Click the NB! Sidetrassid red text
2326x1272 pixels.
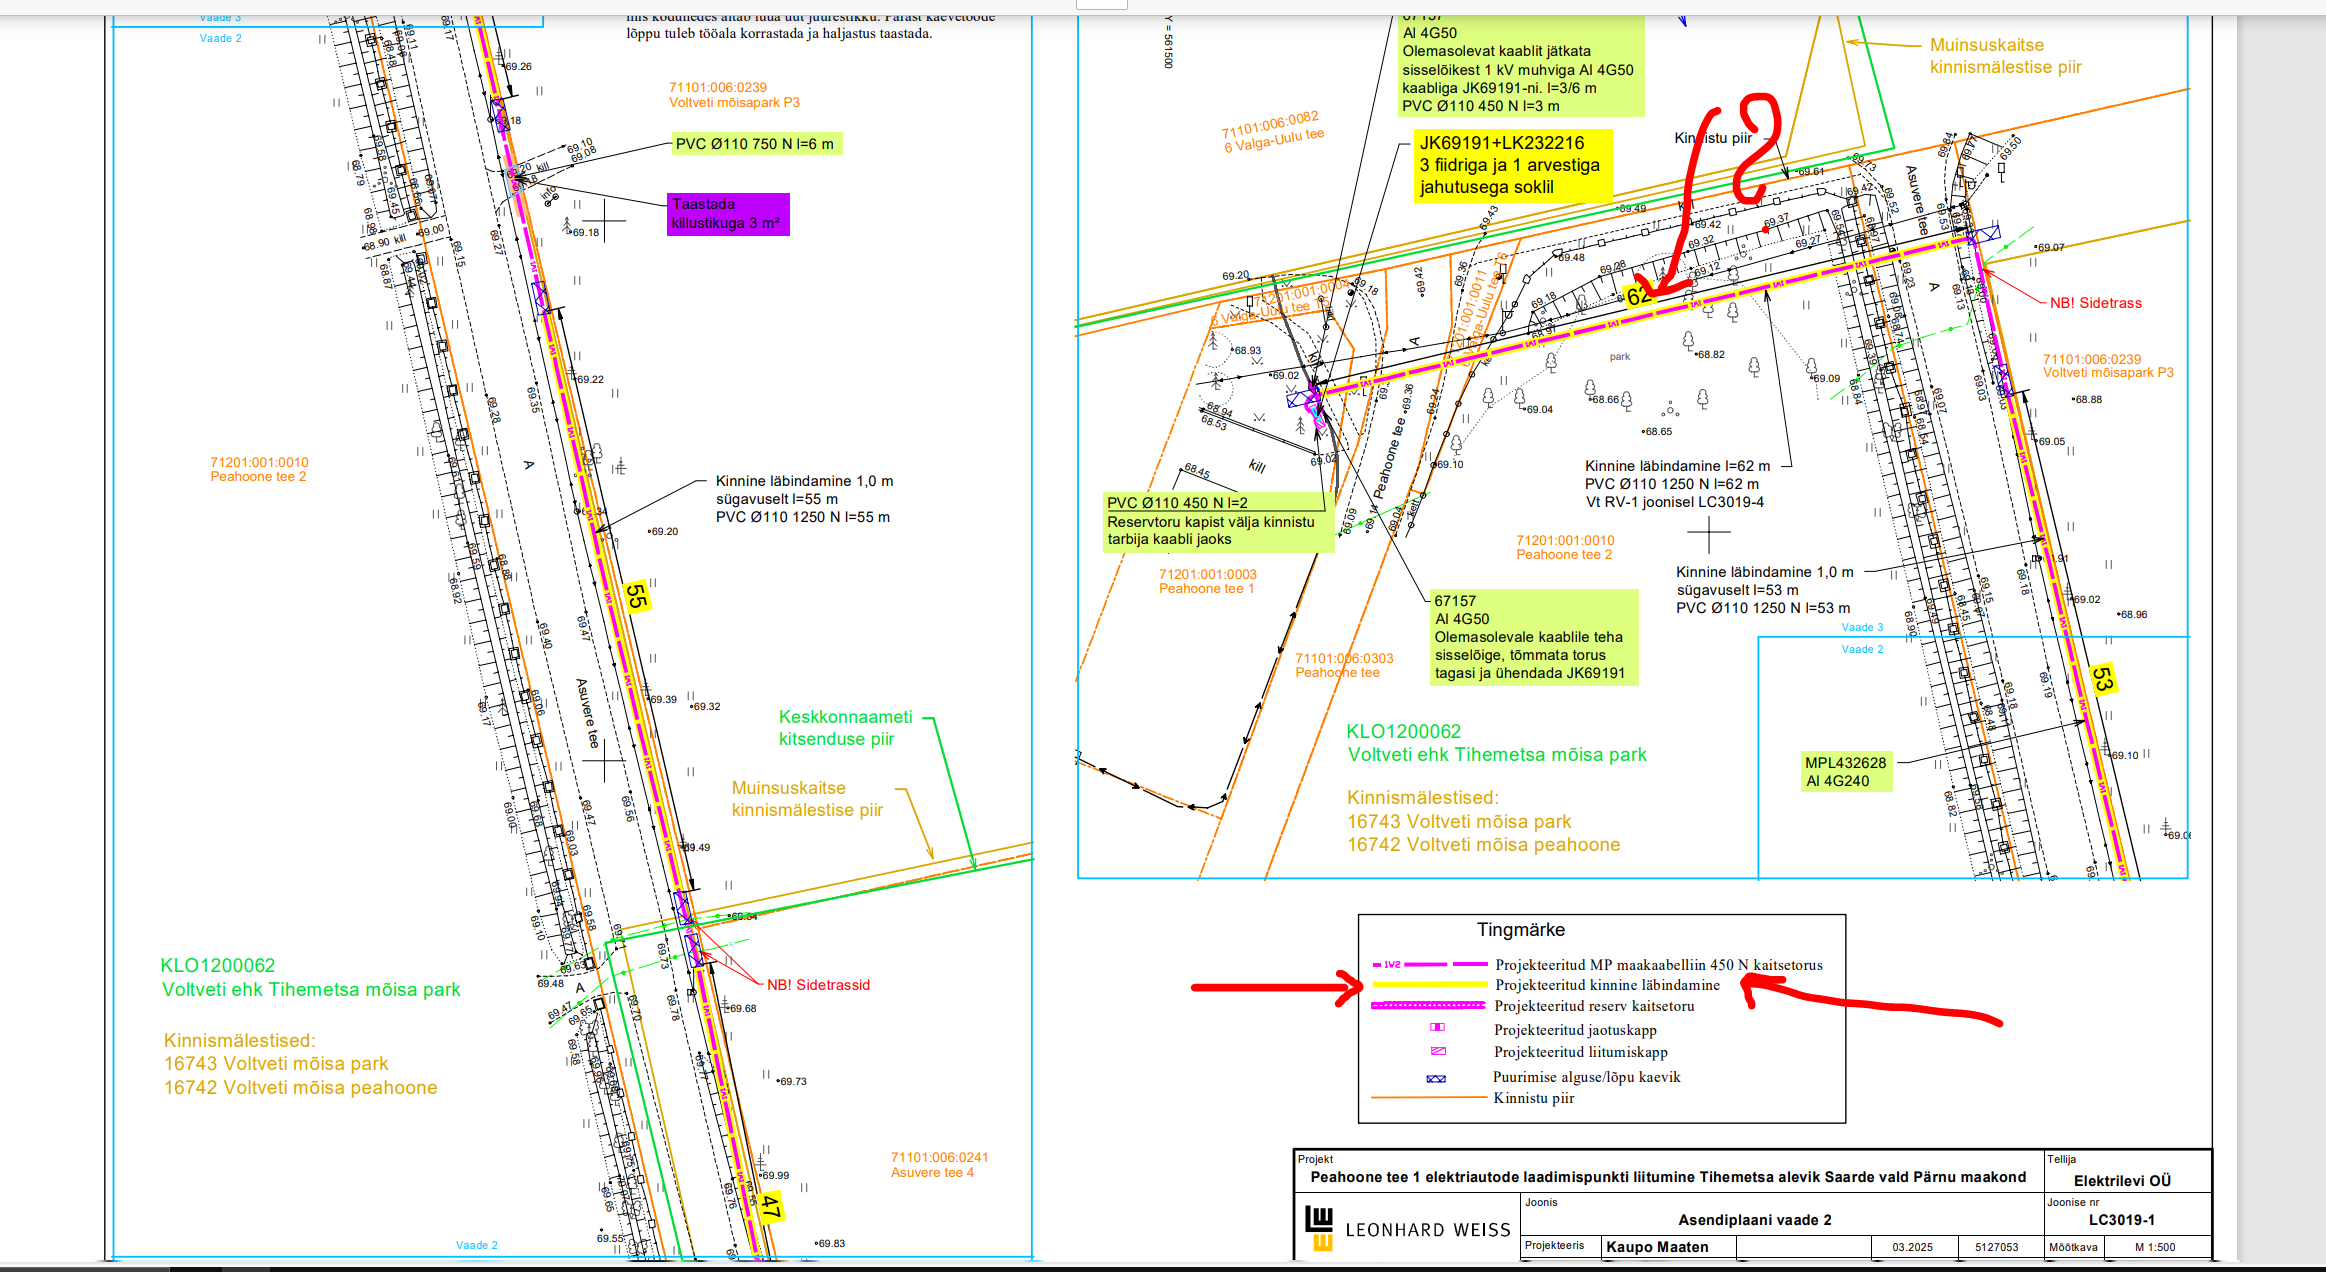click(x=818, y=985)
